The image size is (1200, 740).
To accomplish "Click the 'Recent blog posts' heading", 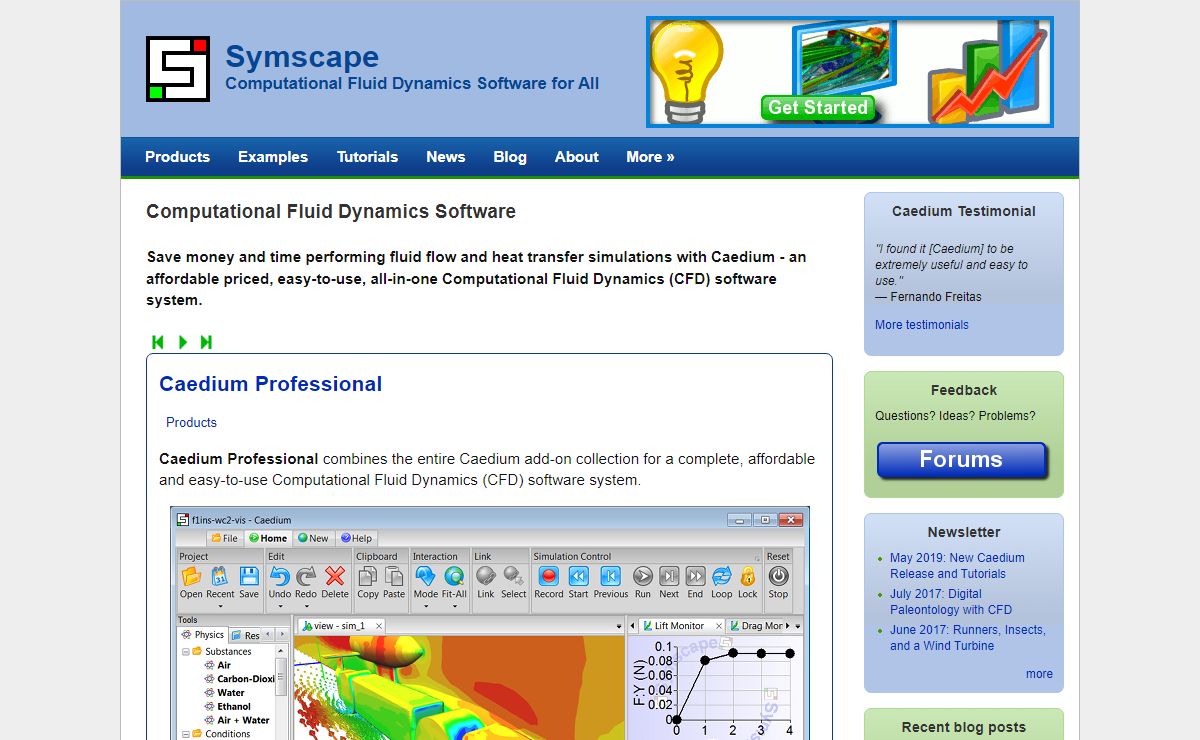I will pos(964,727).
